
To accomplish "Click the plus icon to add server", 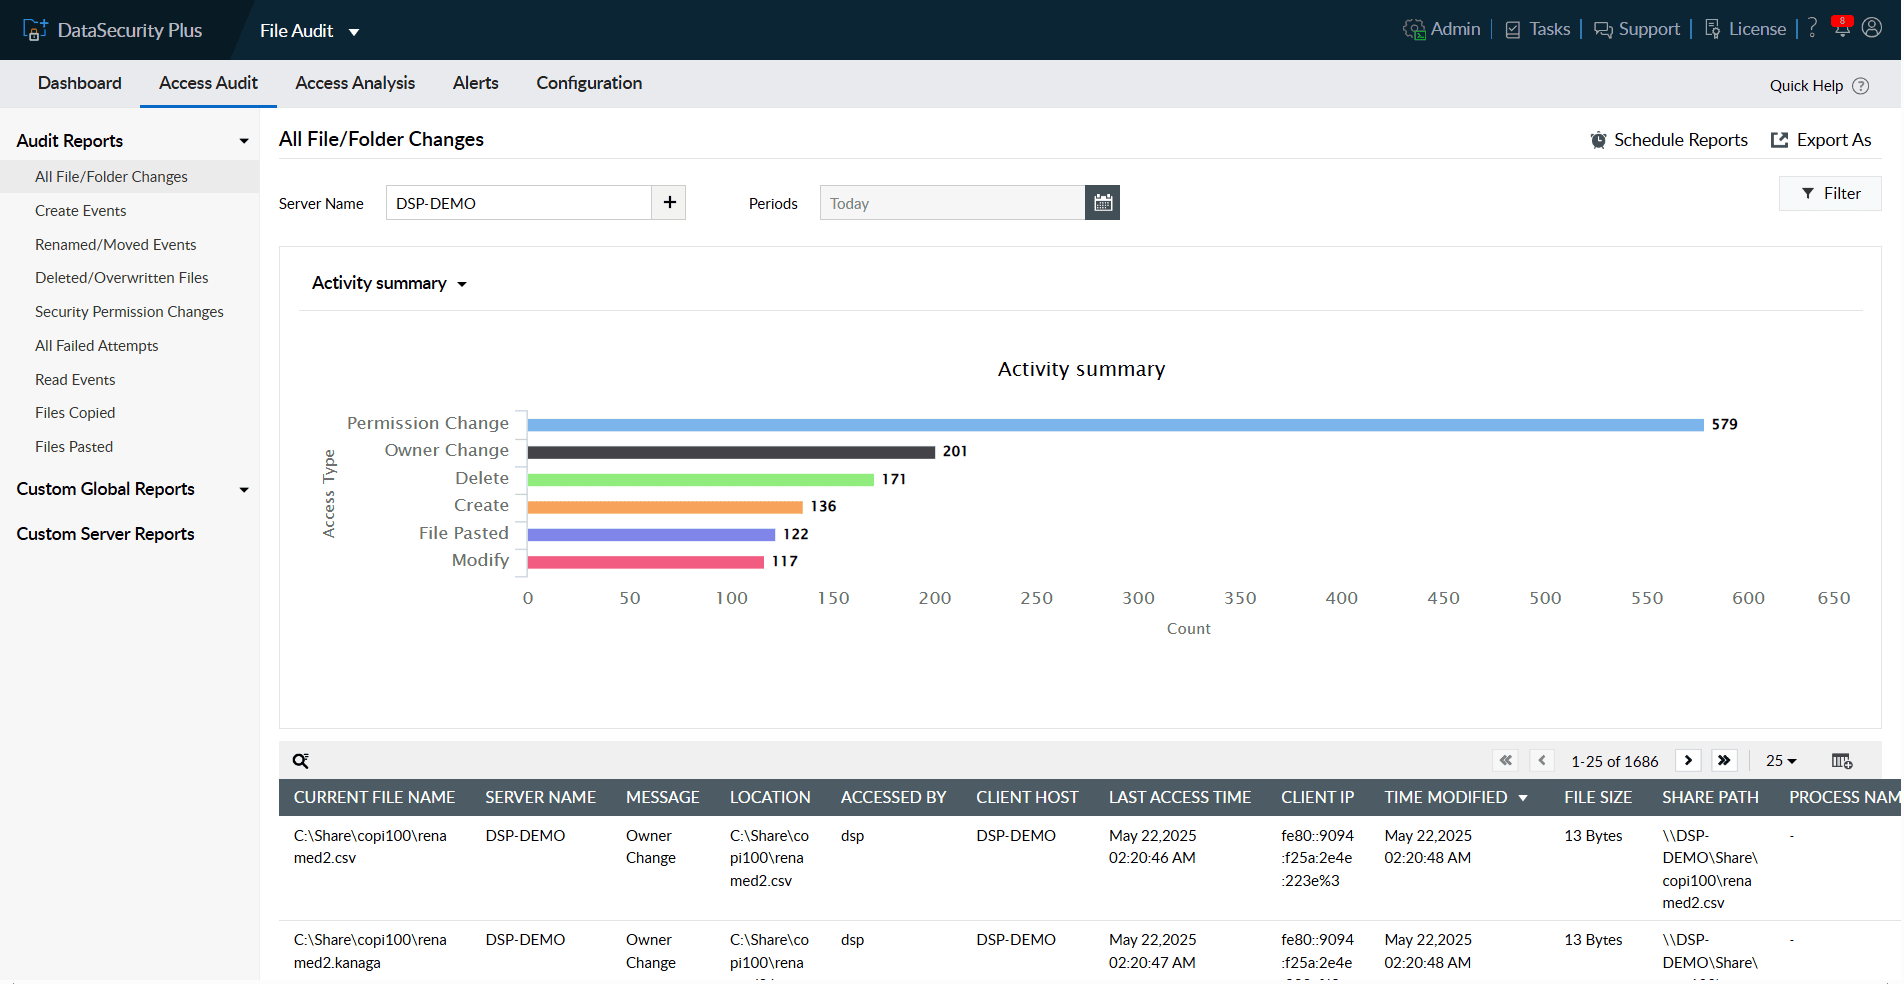I will (669, 203).
